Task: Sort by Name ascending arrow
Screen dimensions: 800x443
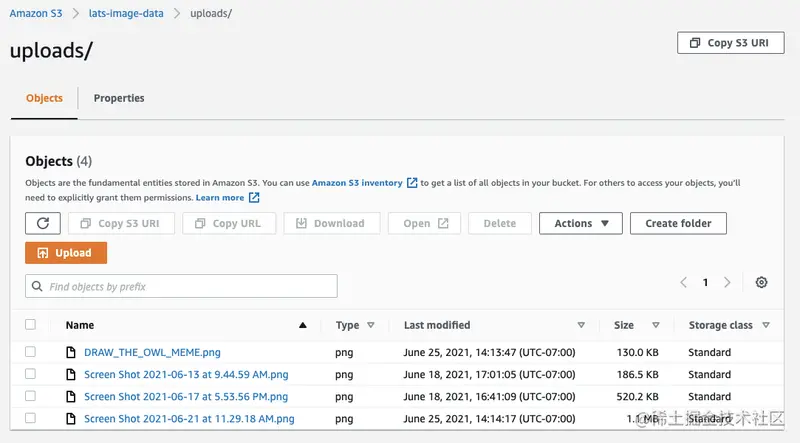Action: 303,325
